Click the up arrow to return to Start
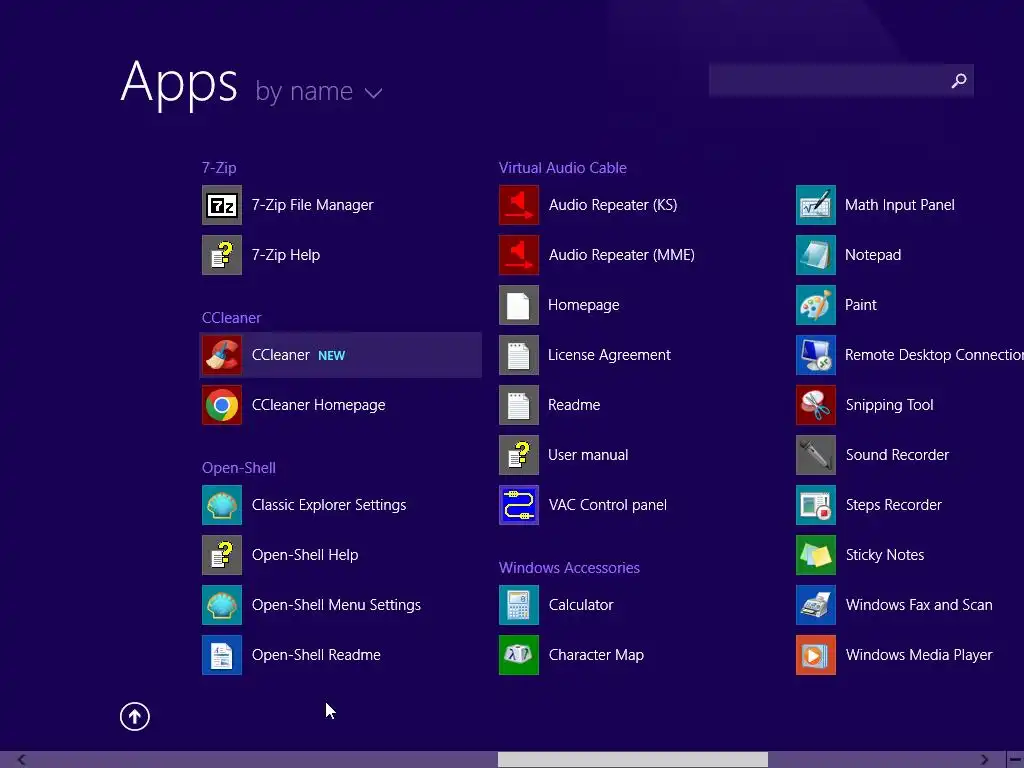 [x=135, y=716]
